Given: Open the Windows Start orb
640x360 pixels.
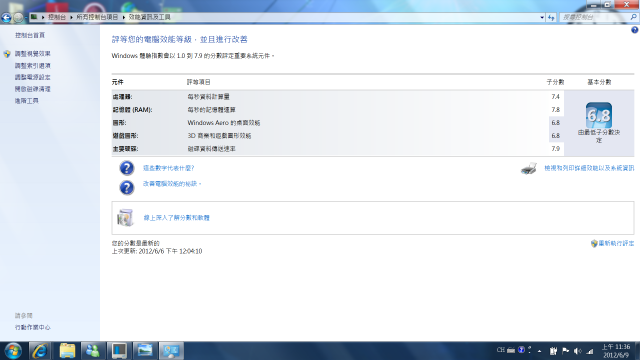Looking at the screenshot, I should (x=13, y=351).
